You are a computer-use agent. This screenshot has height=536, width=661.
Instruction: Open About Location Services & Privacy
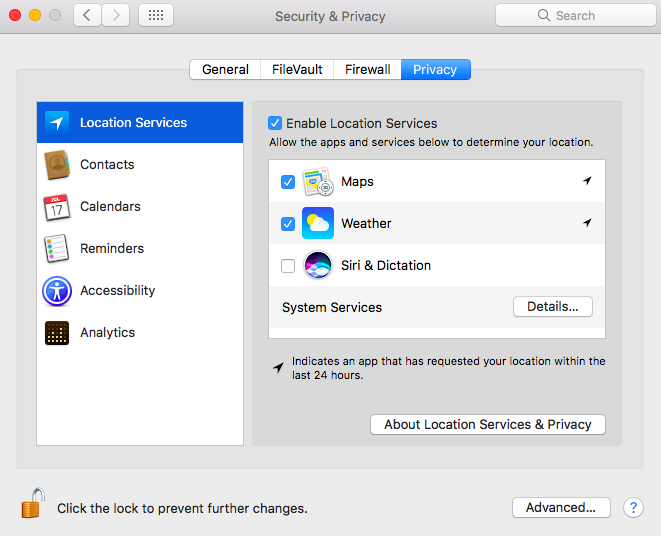[x=488, y=424]
